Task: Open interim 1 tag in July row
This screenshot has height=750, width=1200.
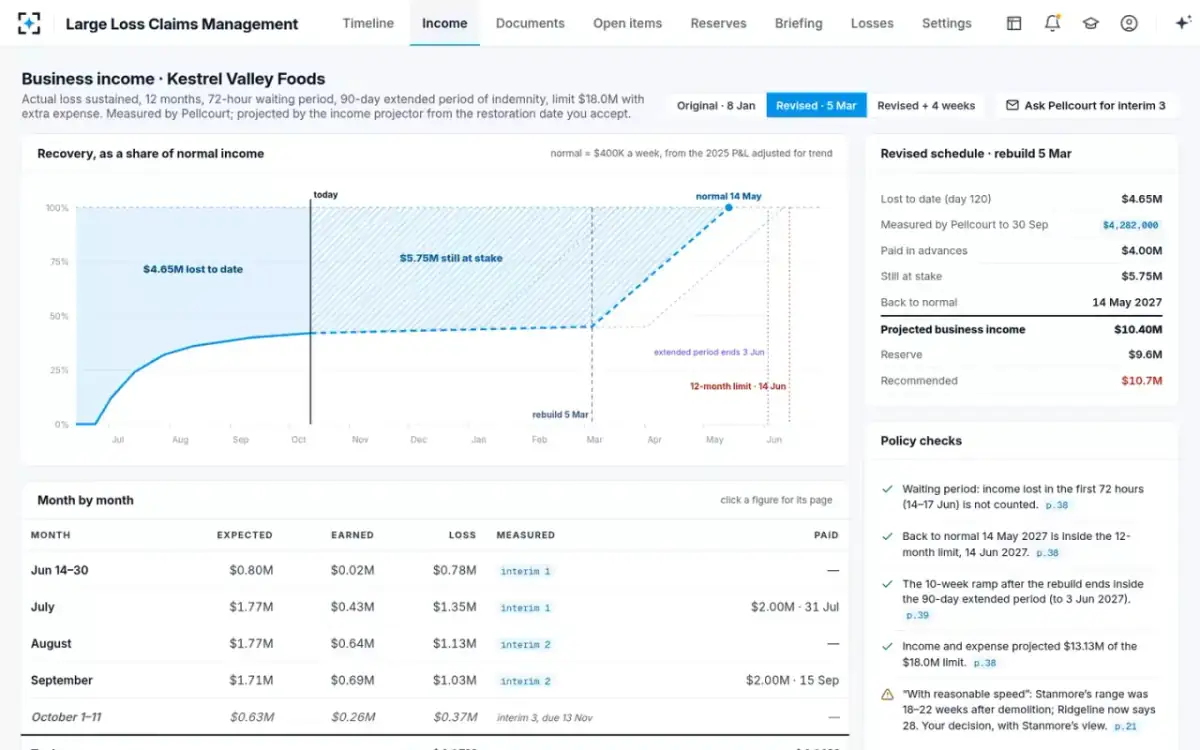Action: tap(525, 608)
